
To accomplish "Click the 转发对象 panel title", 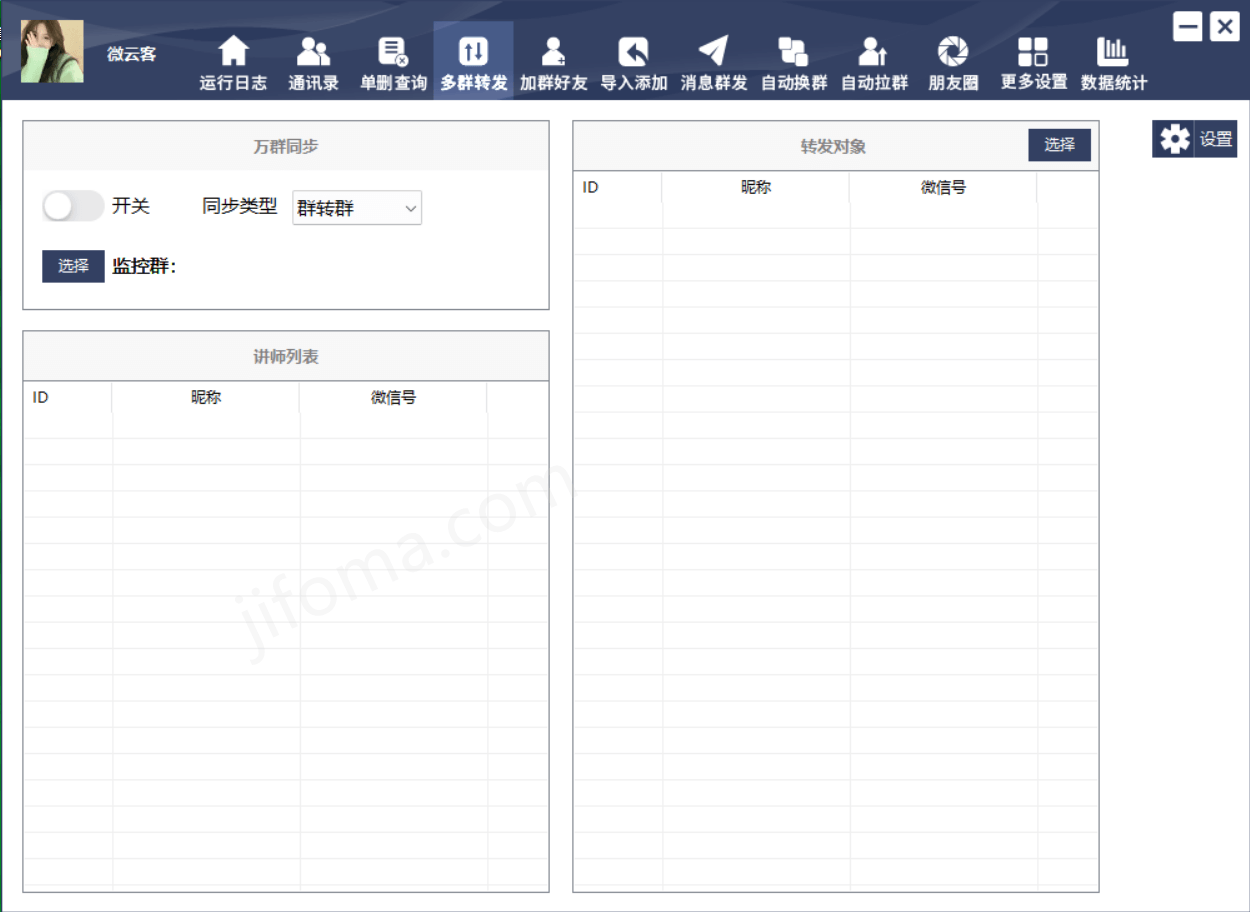I will pyautogui.click(x=833, y=146).
